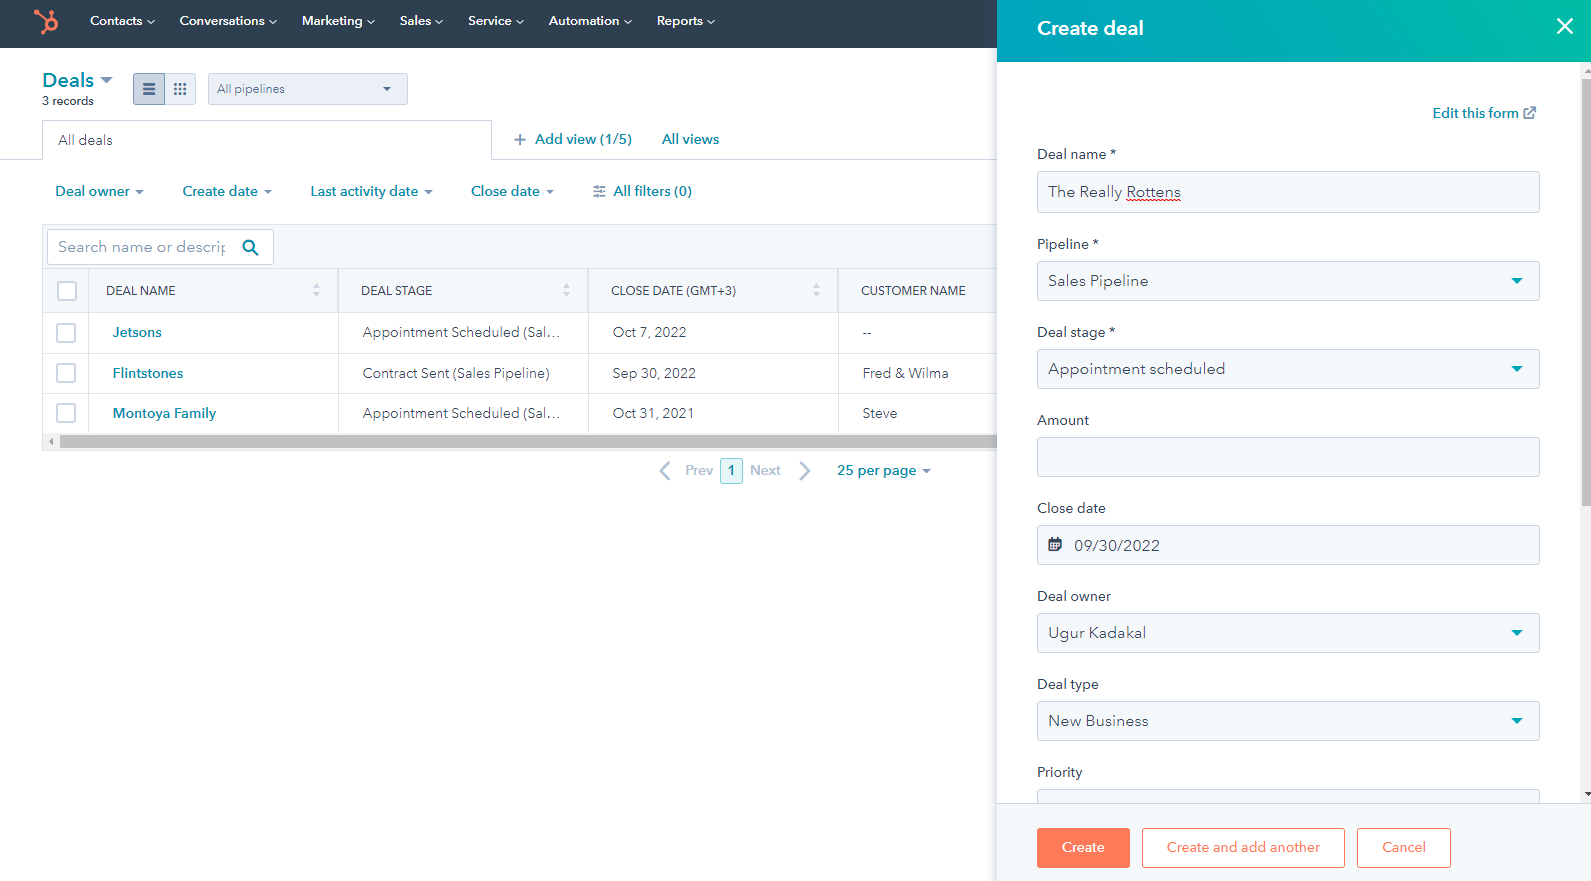This screenshot has height=881, width=1591.
Task: Open the All pipelines dropdown
Action: 307,89
